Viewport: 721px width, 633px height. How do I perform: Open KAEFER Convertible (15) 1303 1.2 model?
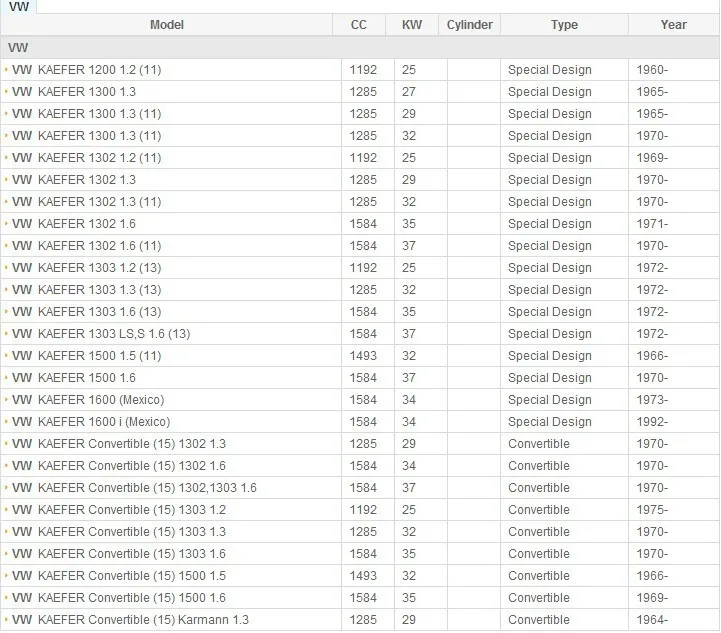(119, 510)
